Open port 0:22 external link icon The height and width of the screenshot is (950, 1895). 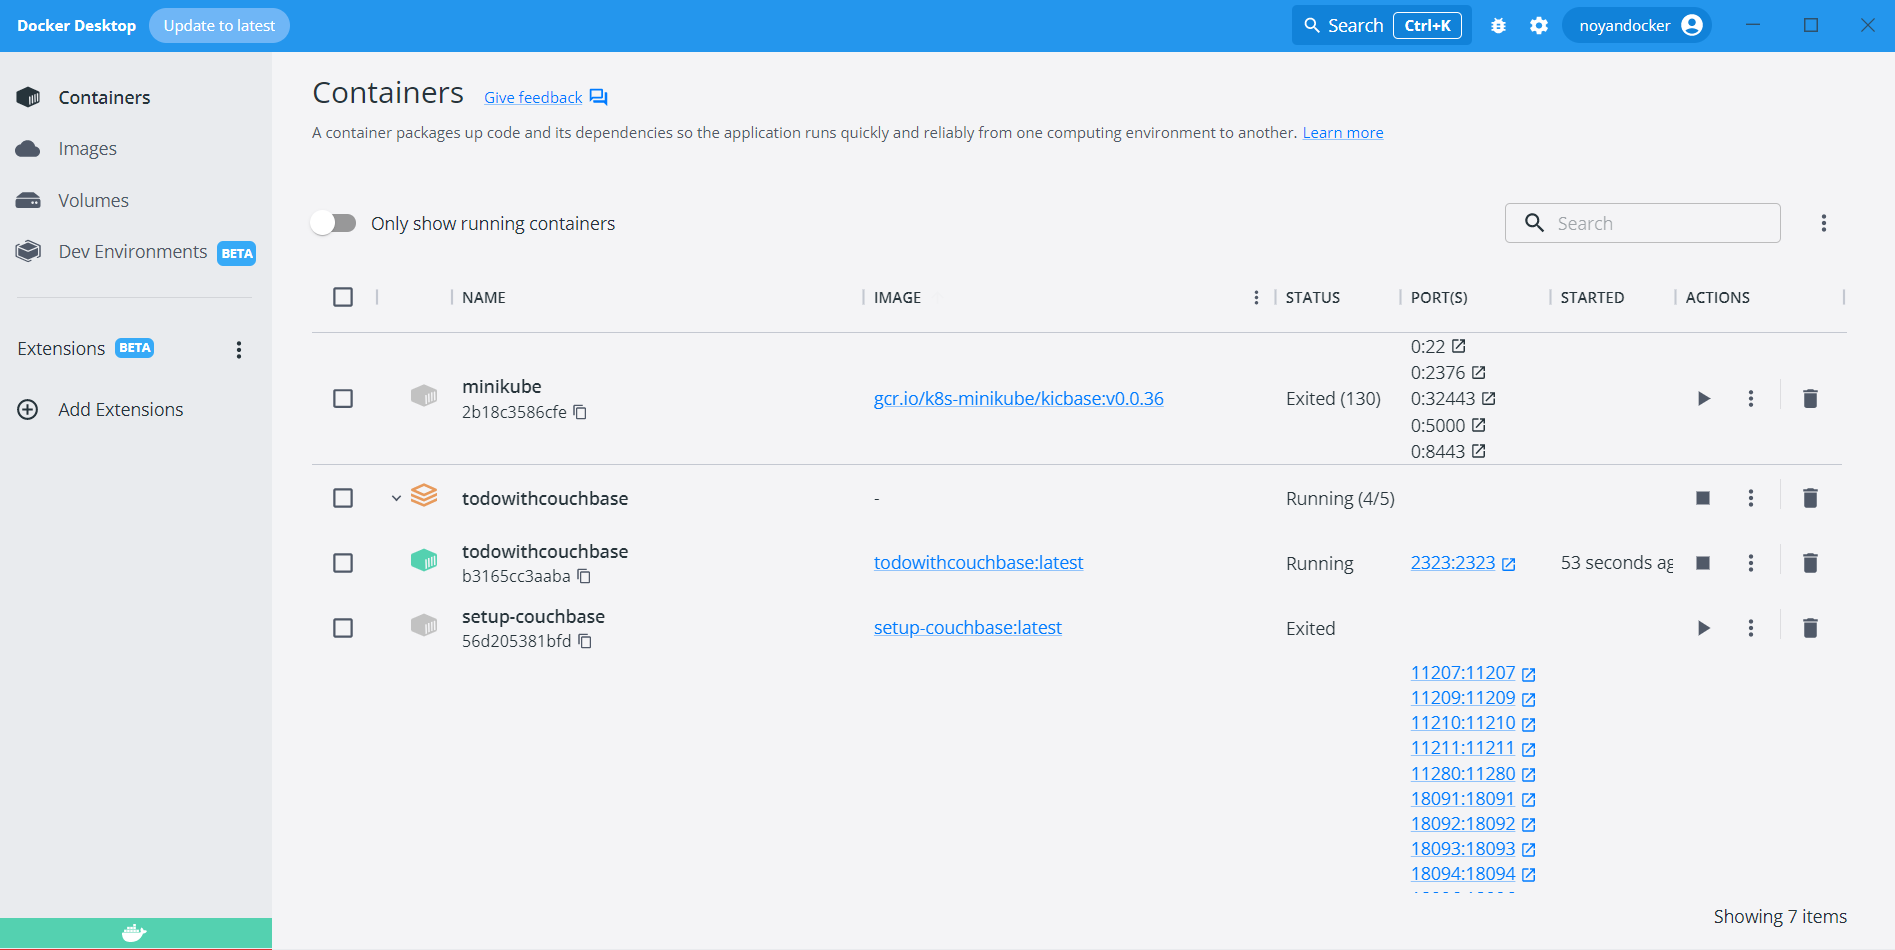(x=1459, y=346)
